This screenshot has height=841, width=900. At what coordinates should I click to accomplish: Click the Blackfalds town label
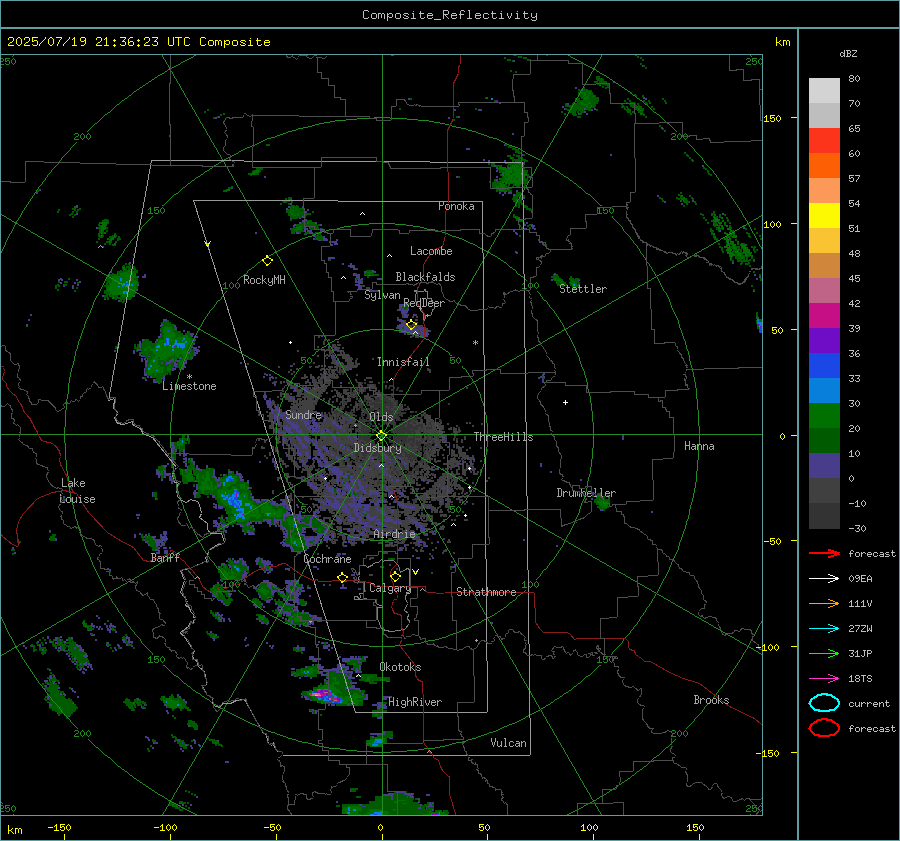pyautogui.click(x=425, y=277)
